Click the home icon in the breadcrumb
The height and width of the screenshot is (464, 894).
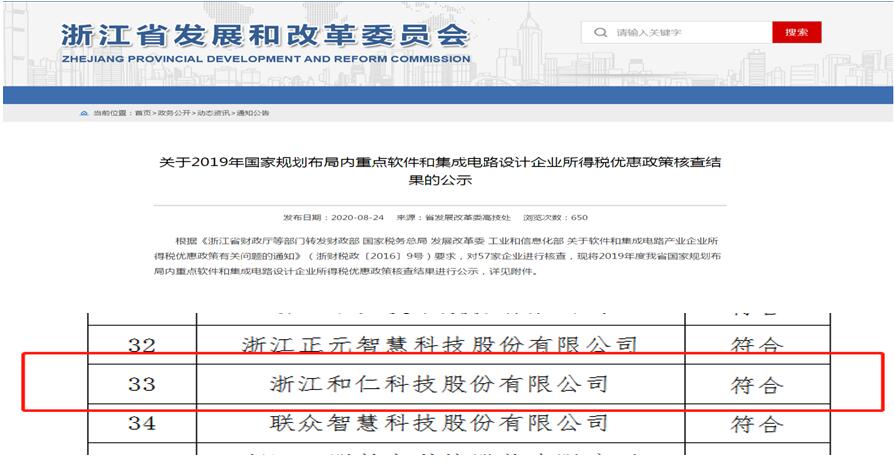(84, 113)
